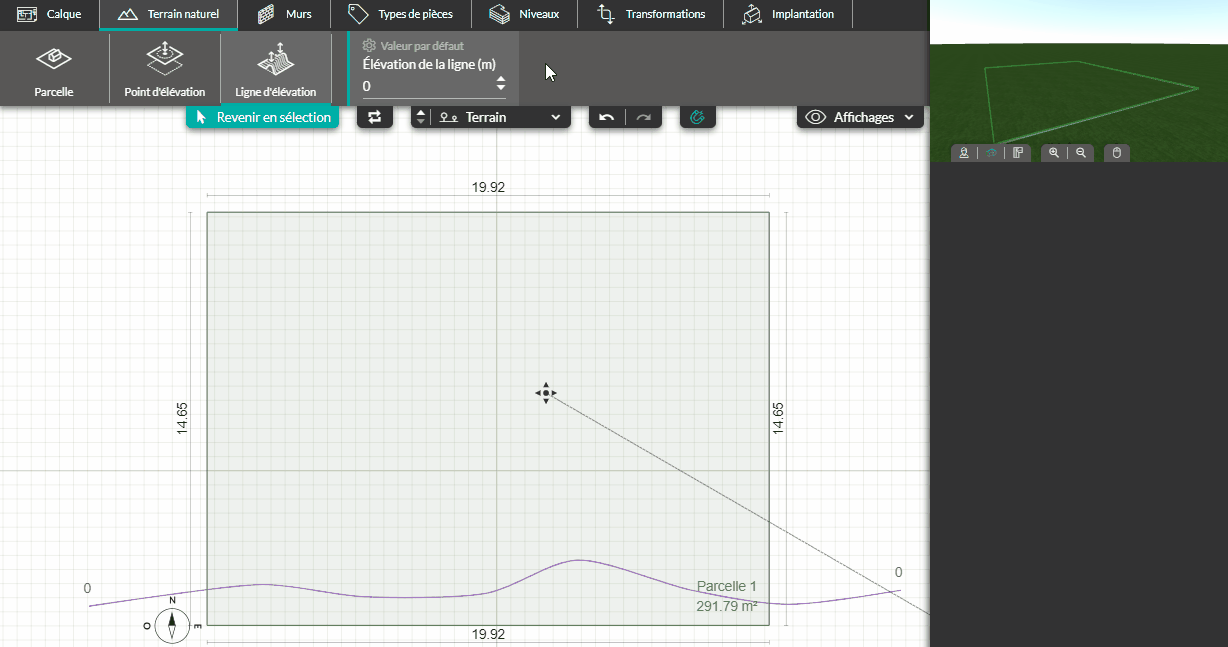The image size is (1228, 647).
Task: Click the brick wall icon of Murs
Action: pos(266,15)
